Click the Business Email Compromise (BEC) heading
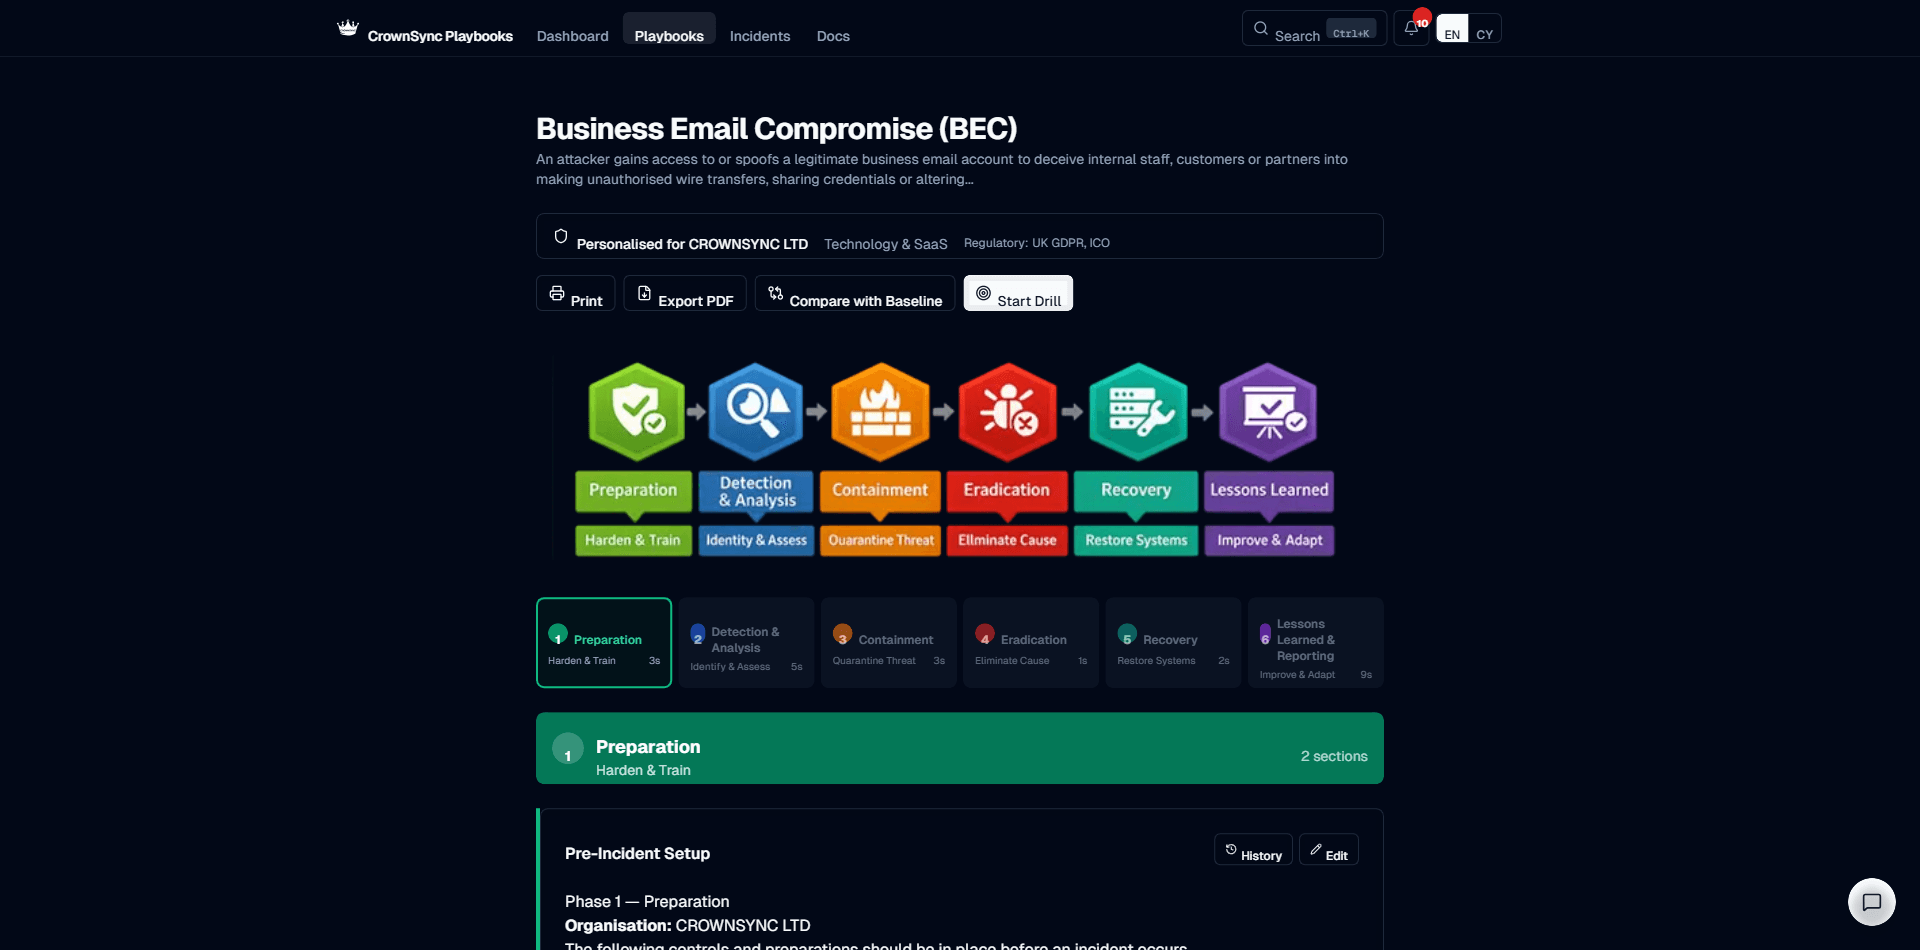Image resolution: width=1920 pixels, height=950 pixels. [x=777, y=129]
